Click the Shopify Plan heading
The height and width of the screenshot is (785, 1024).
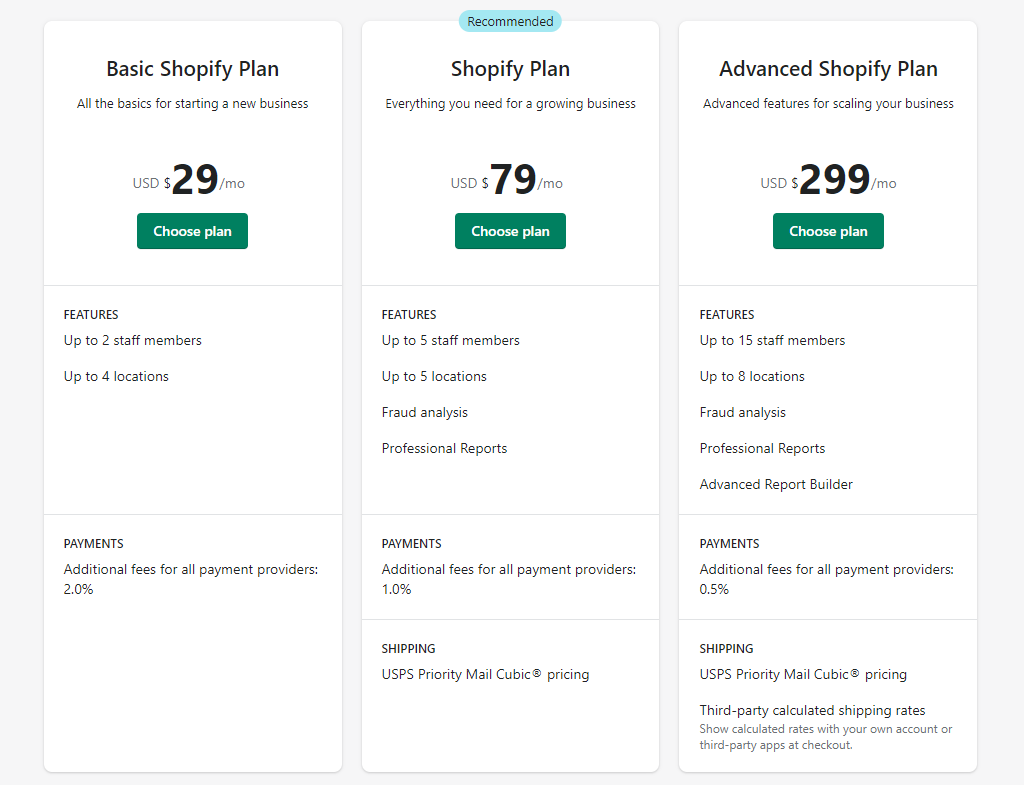coord(510,68)
